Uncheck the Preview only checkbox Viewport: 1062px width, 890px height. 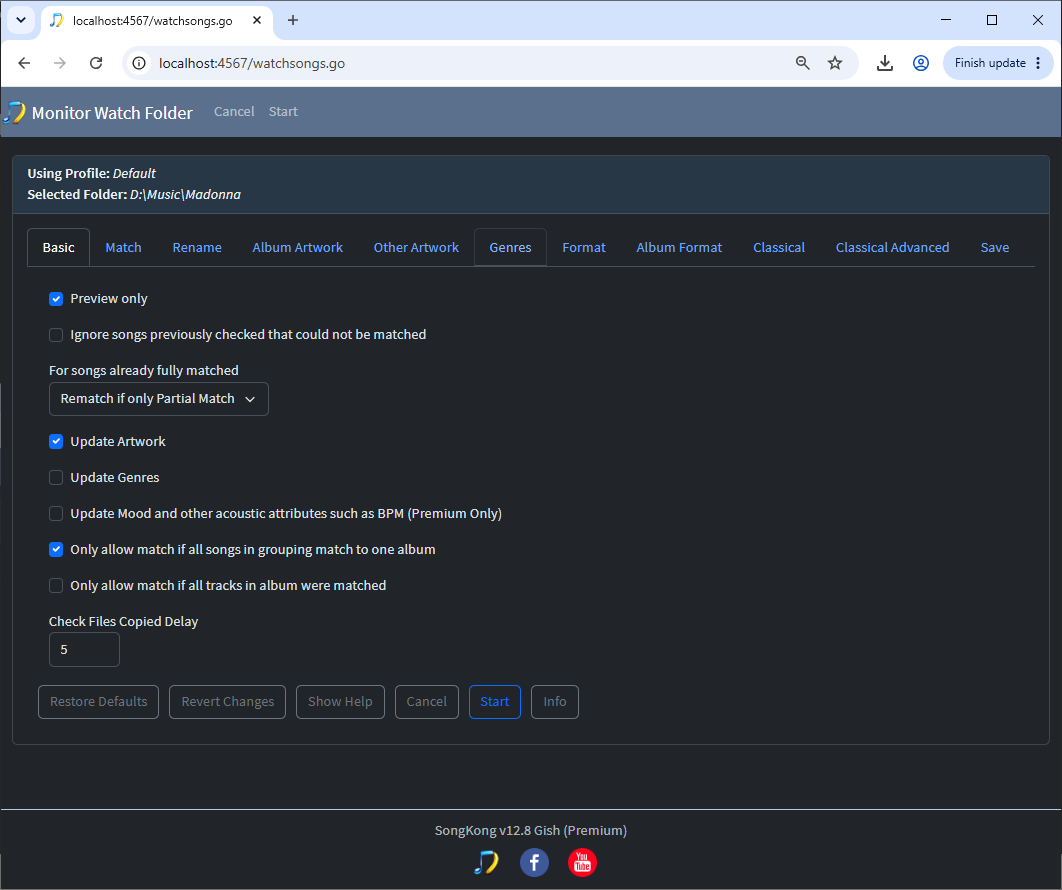click(x=56, y=299)
